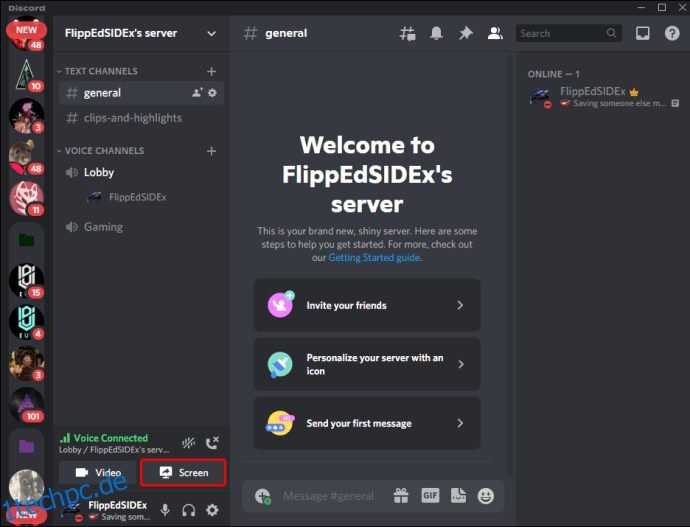Open the green server folder
Image resolution: width=690 pixels, height=527 pixels.
pyautogui.click(x=26, y=240)
